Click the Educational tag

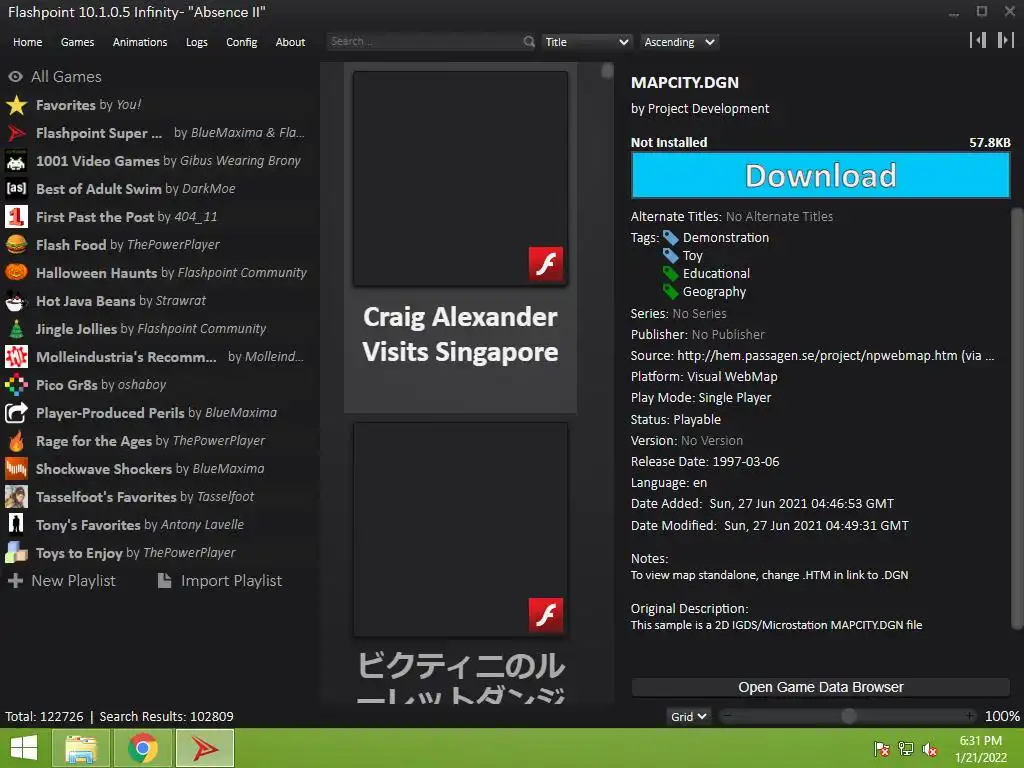[716, 274]
